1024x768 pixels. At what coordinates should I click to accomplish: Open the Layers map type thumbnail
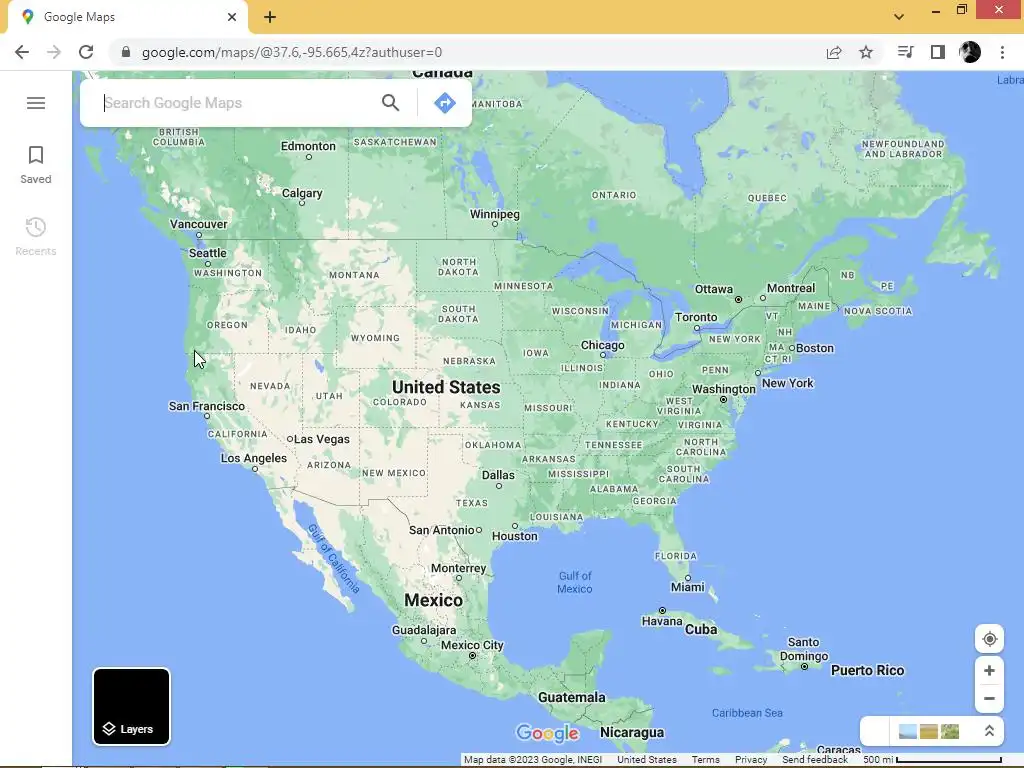131,707
